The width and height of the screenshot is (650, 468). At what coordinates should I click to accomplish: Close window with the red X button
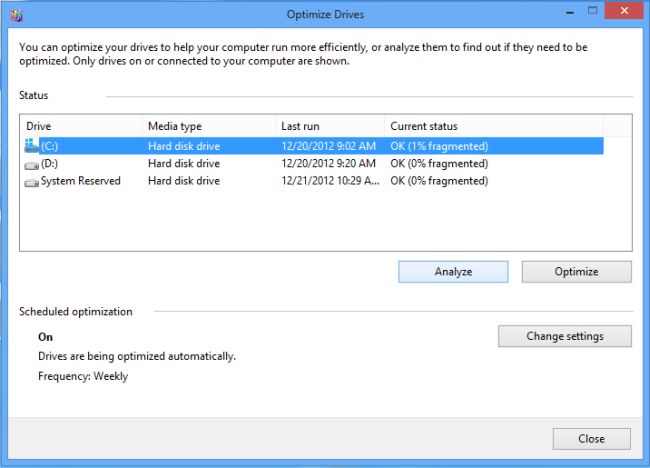click(x=624, y=11)
